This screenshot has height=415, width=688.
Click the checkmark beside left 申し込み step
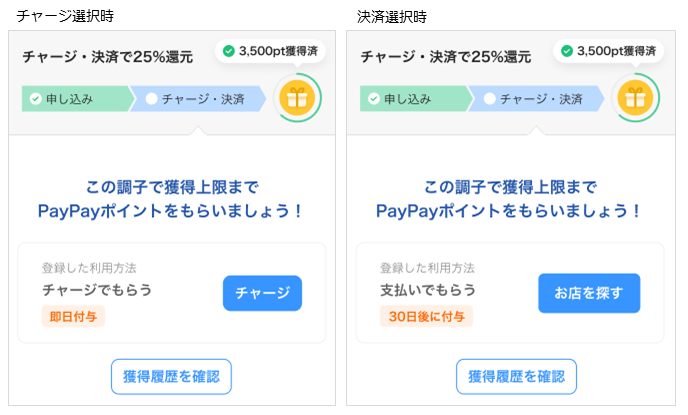pos(36,99)
